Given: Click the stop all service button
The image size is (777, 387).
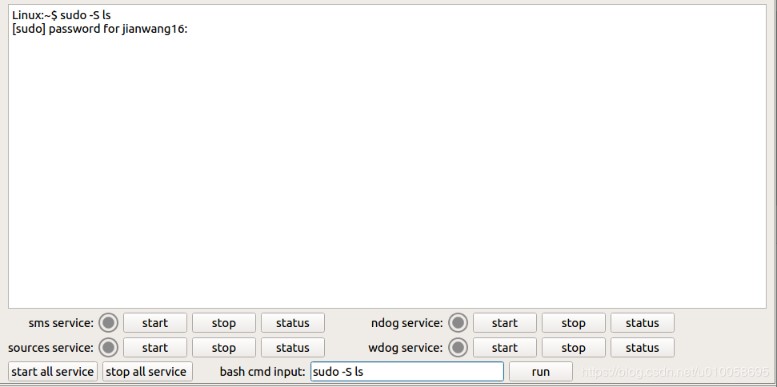Looking at the screenshot, I should [x=147, y=372].
